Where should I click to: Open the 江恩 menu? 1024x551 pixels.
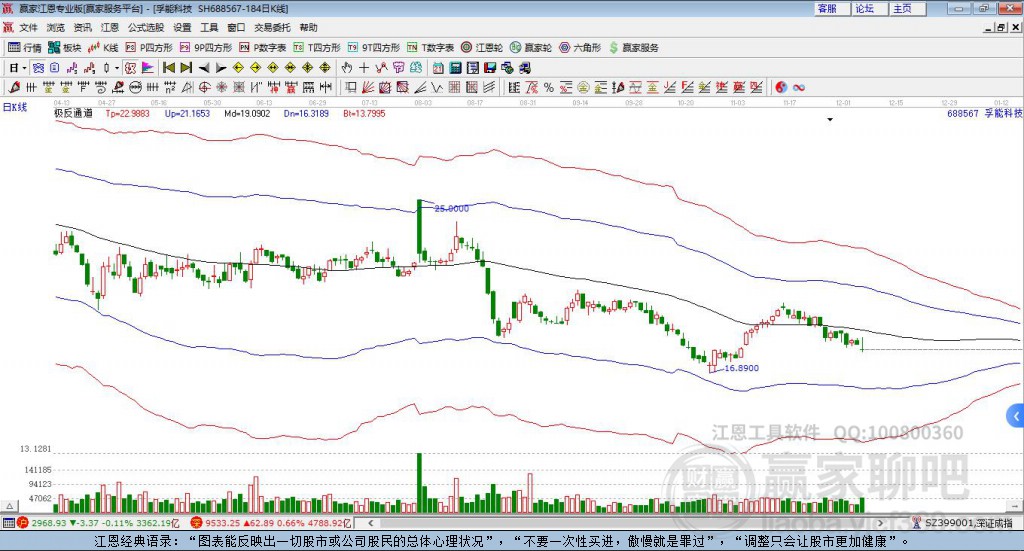point(110,27)
